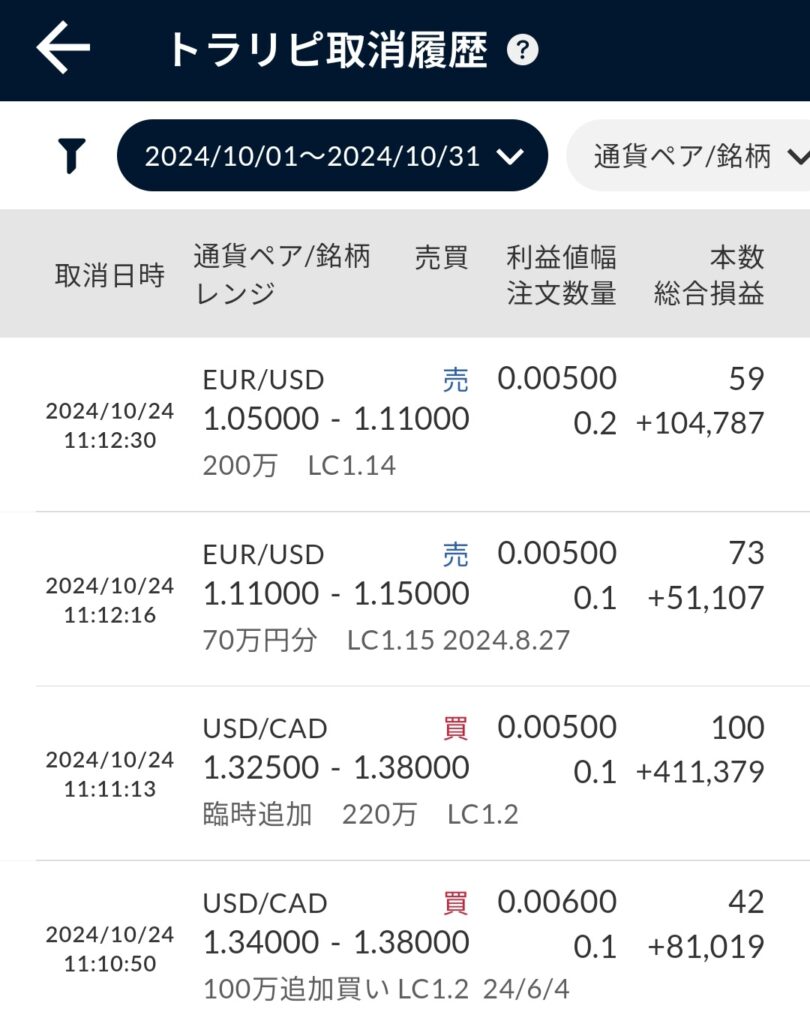Open the help question mark icon
This screenshot has height=1024, width=810.
(x=523, y=50)
